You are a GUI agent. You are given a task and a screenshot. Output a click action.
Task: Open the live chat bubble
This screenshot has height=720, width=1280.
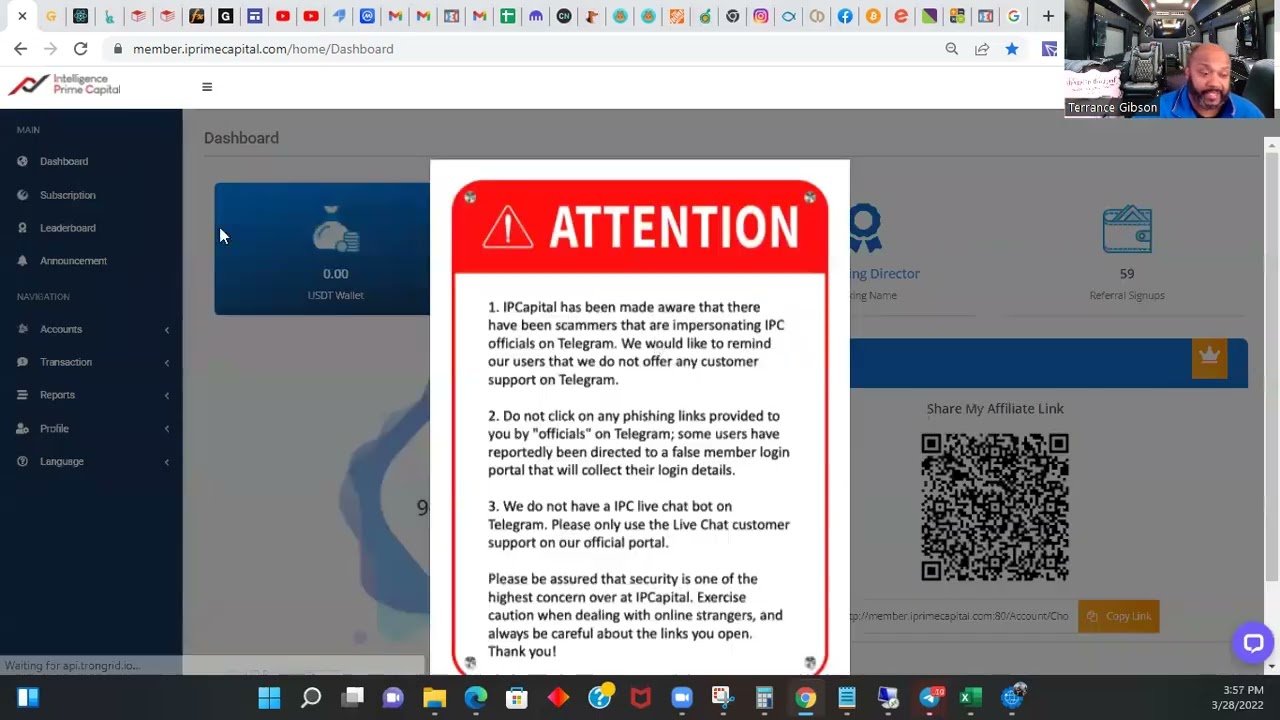tap(1253, 643)
